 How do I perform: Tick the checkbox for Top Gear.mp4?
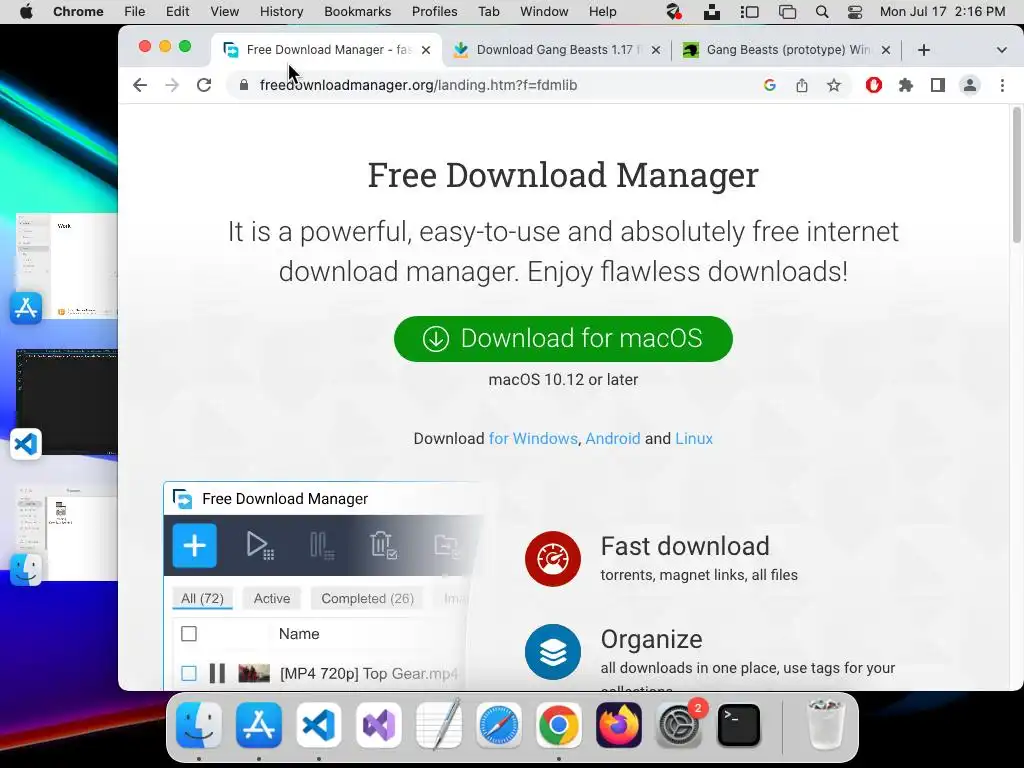tap(189, 673)
